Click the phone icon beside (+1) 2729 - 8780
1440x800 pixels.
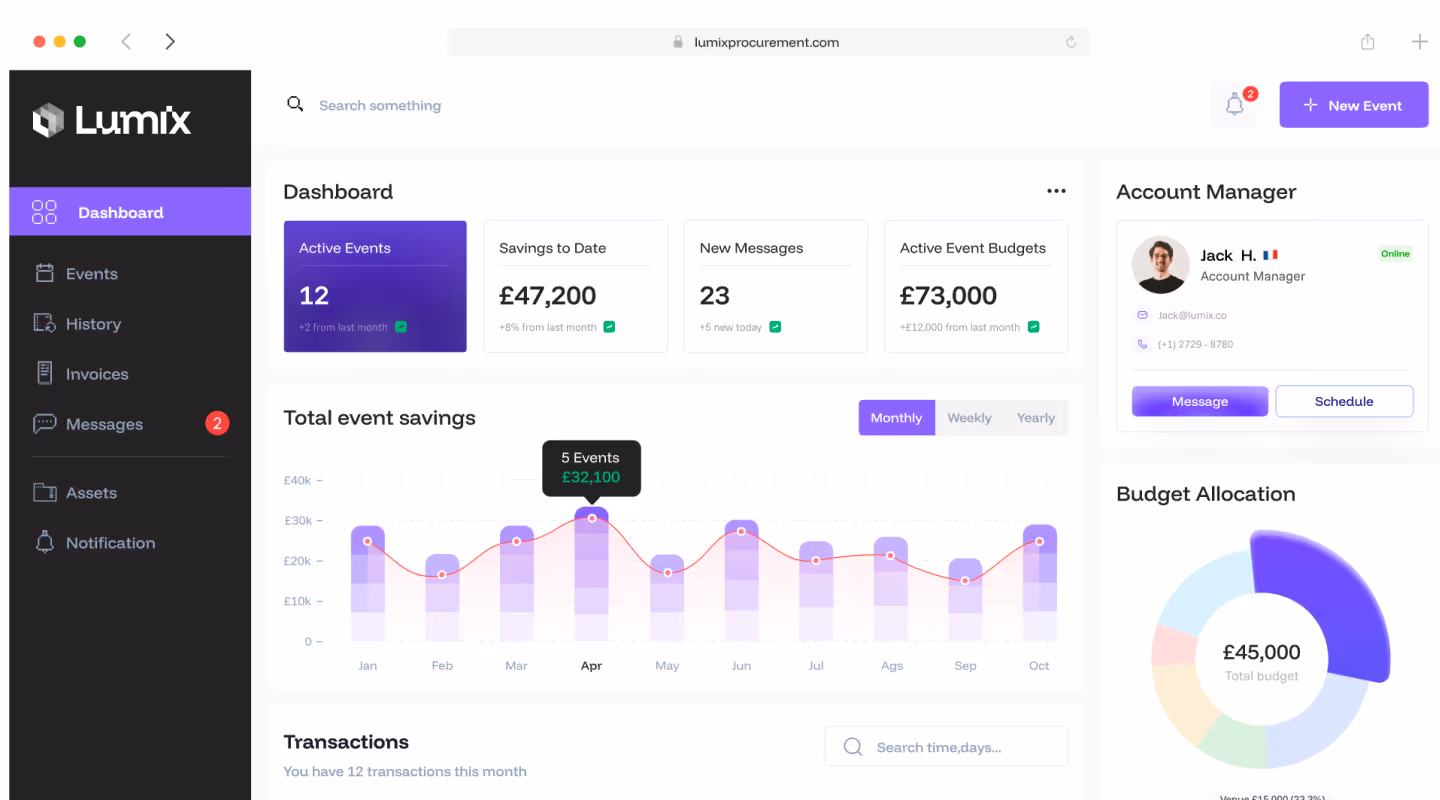pyautogui.click(x=1142, y=344)
